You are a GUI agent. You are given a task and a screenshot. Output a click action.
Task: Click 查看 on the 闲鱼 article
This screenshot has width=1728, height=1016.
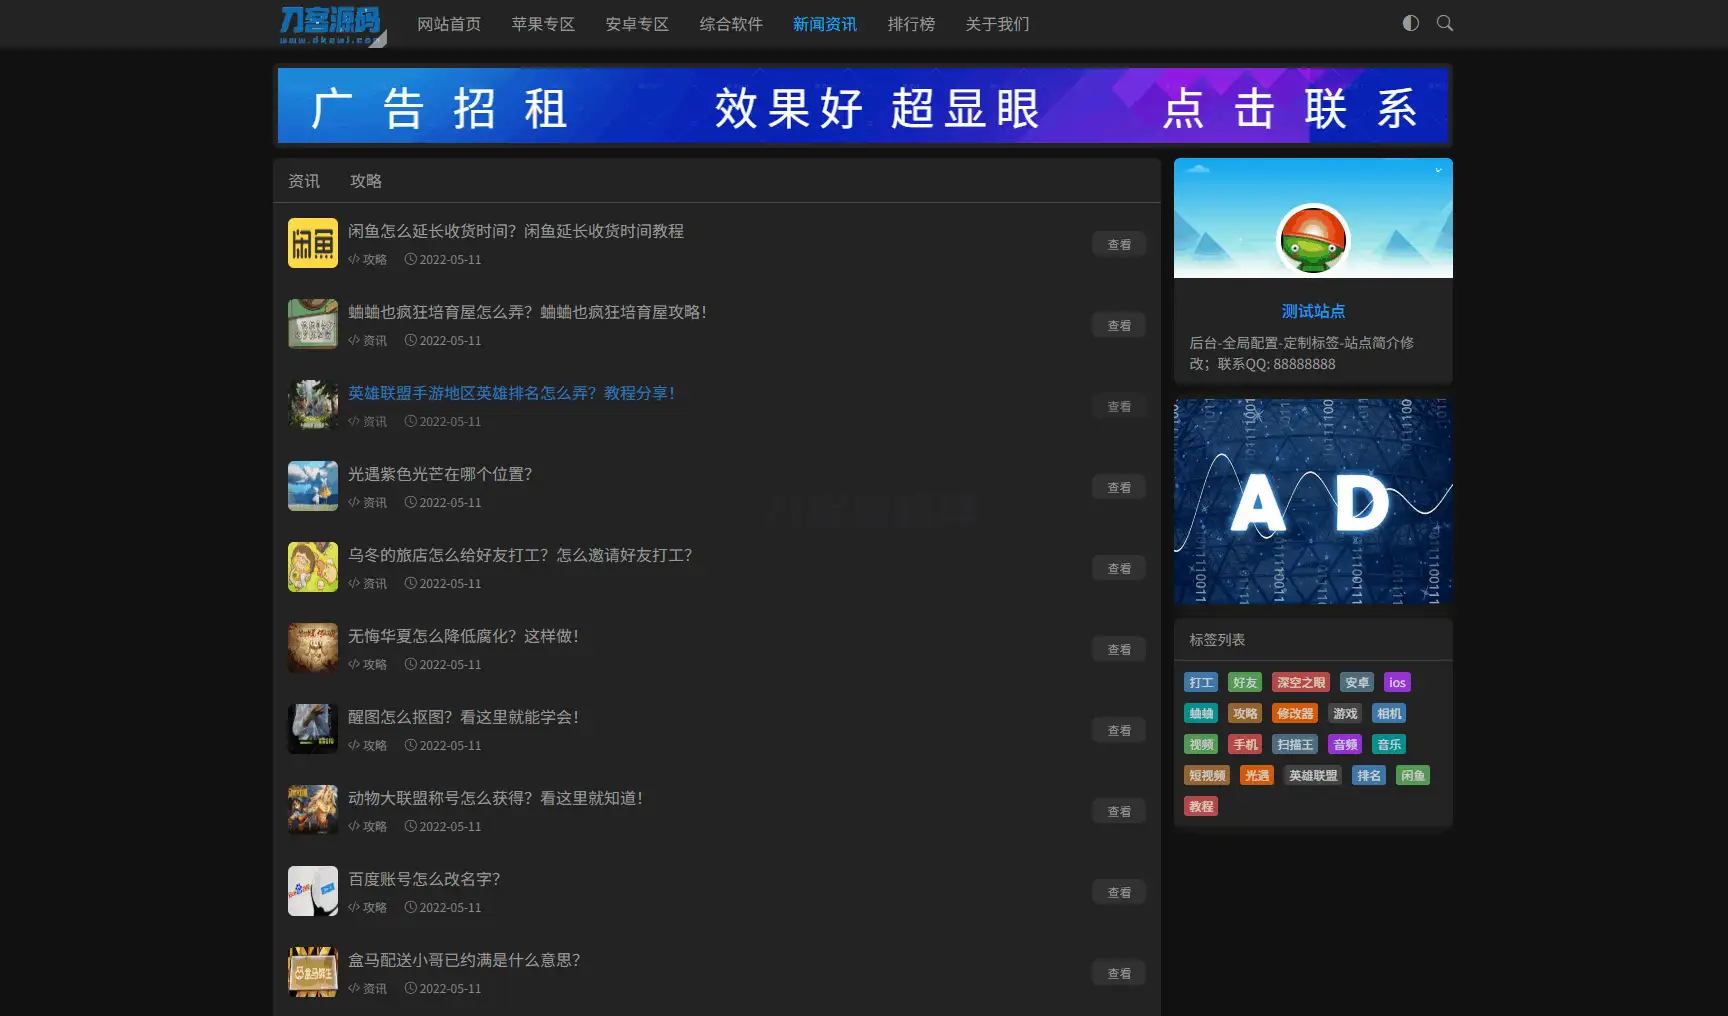coord(1118,244)
